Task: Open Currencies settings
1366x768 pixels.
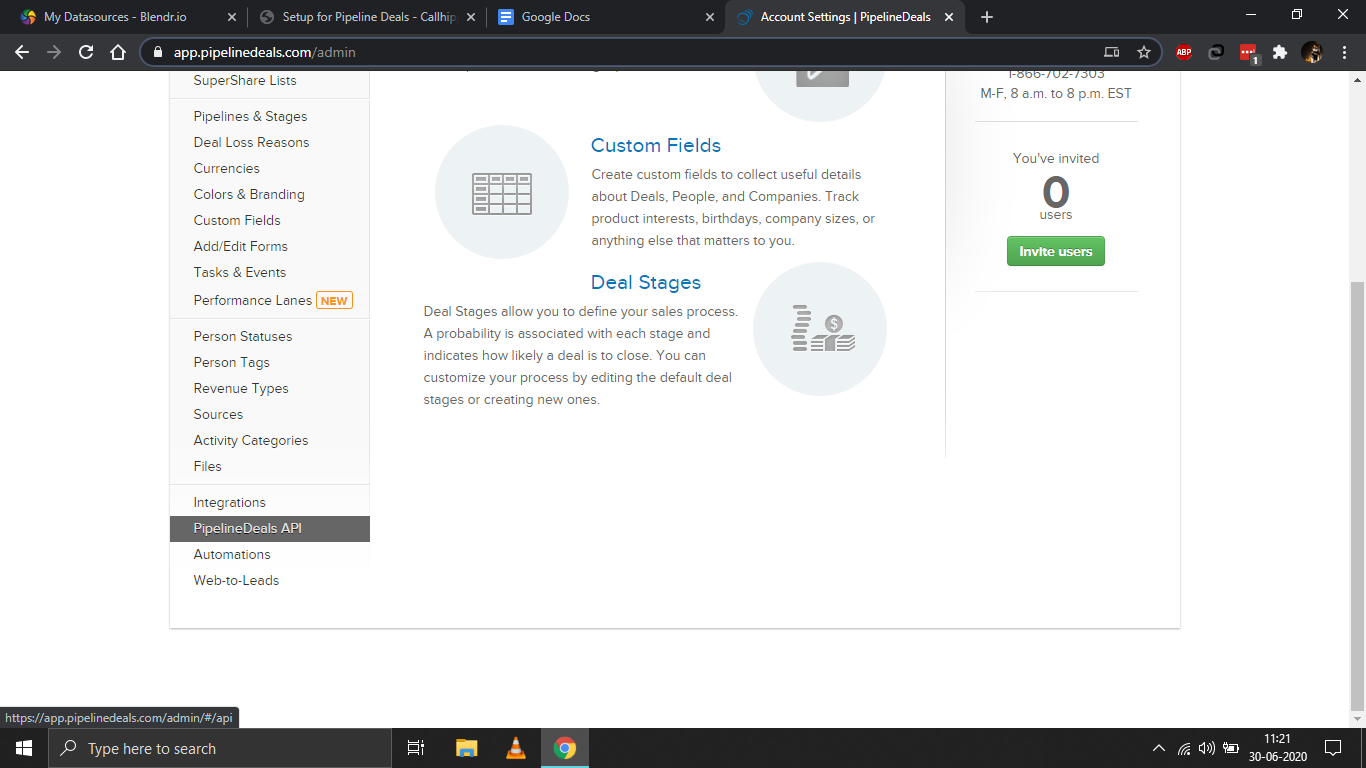Action: pyautogui.click(x=226, y=168)
